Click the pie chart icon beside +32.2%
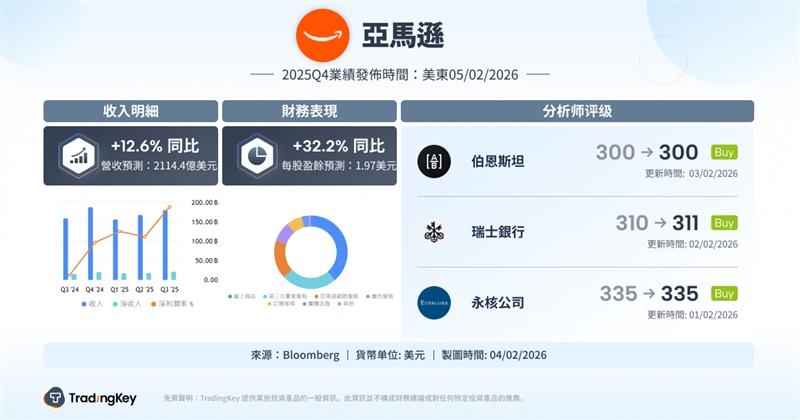 pyautogui.click(x=254, y=155)
